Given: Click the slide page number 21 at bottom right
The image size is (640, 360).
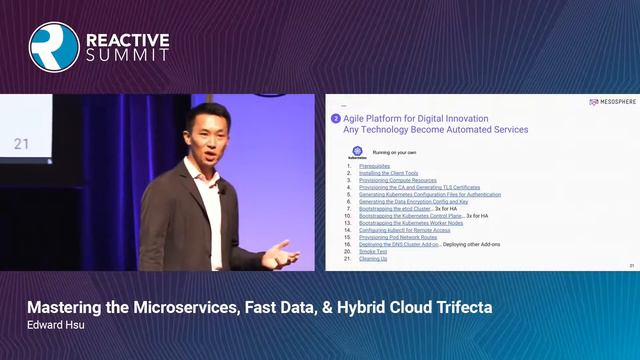Looking at the screenshot, I should [x=631, y=266].
